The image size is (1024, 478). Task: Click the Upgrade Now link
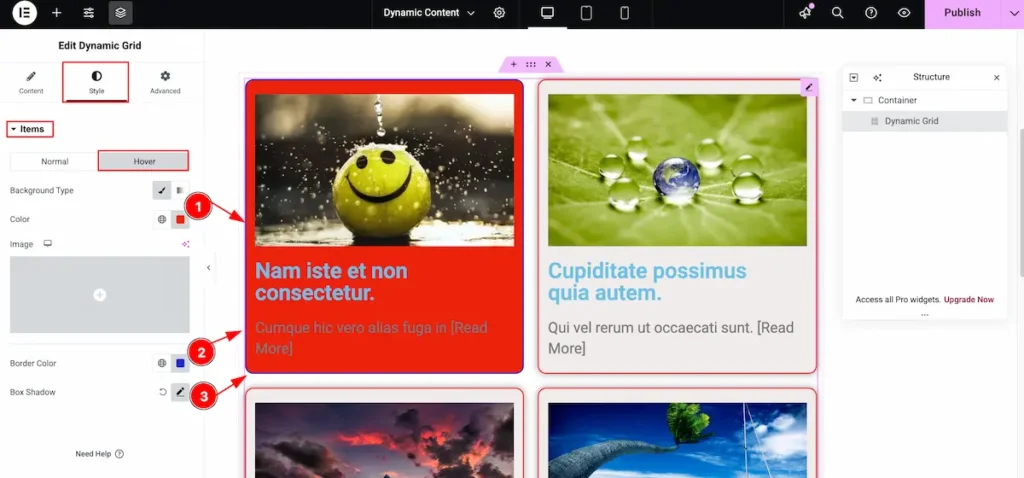[x=969, y=300]
